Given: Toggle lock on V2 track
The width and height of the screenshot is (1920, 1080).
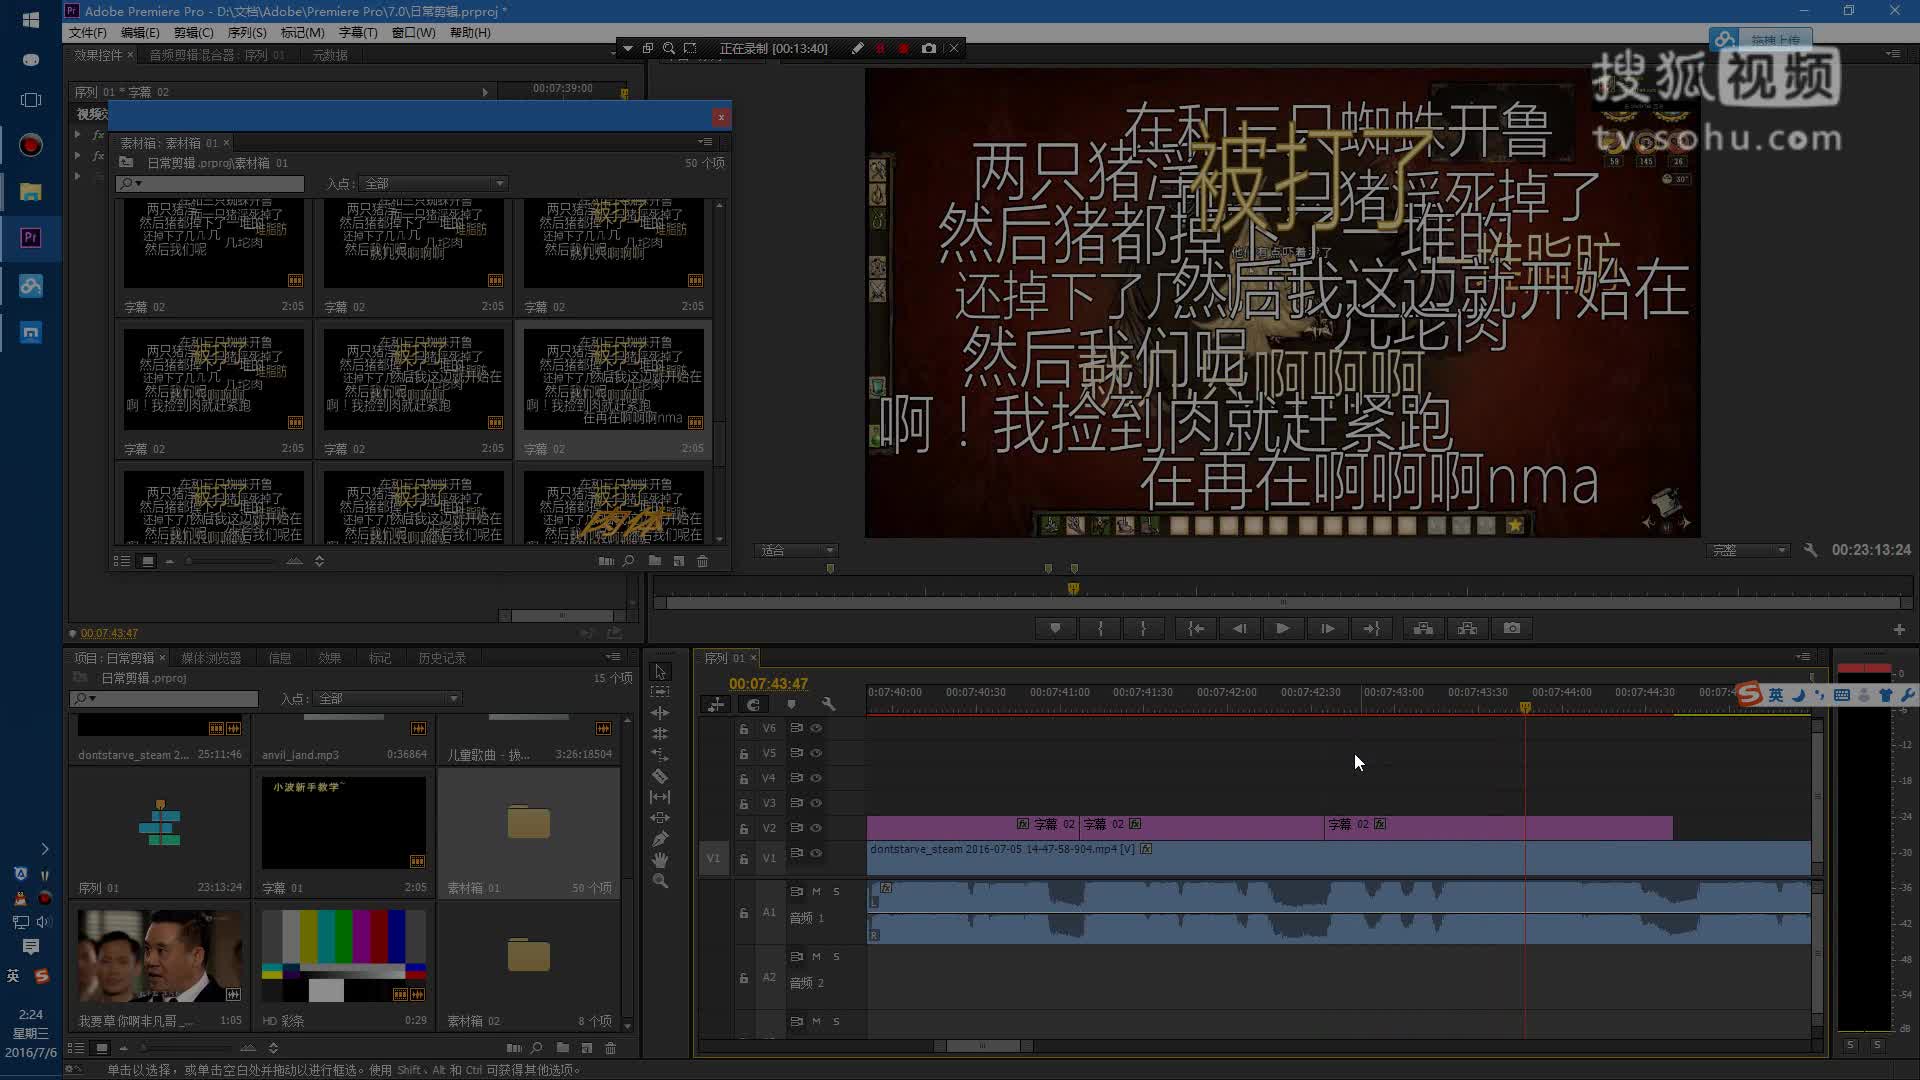Looking at the screenshot, I should tap(744, 829).
